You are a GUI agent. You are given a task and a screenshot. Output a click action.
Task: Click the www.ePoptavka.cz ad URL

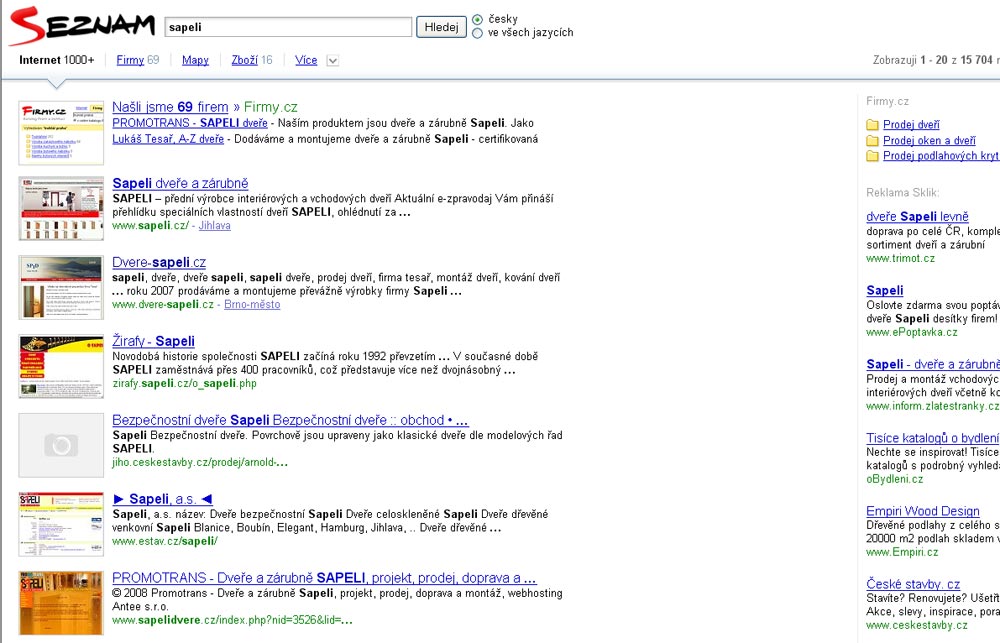(x=912, y=332)
